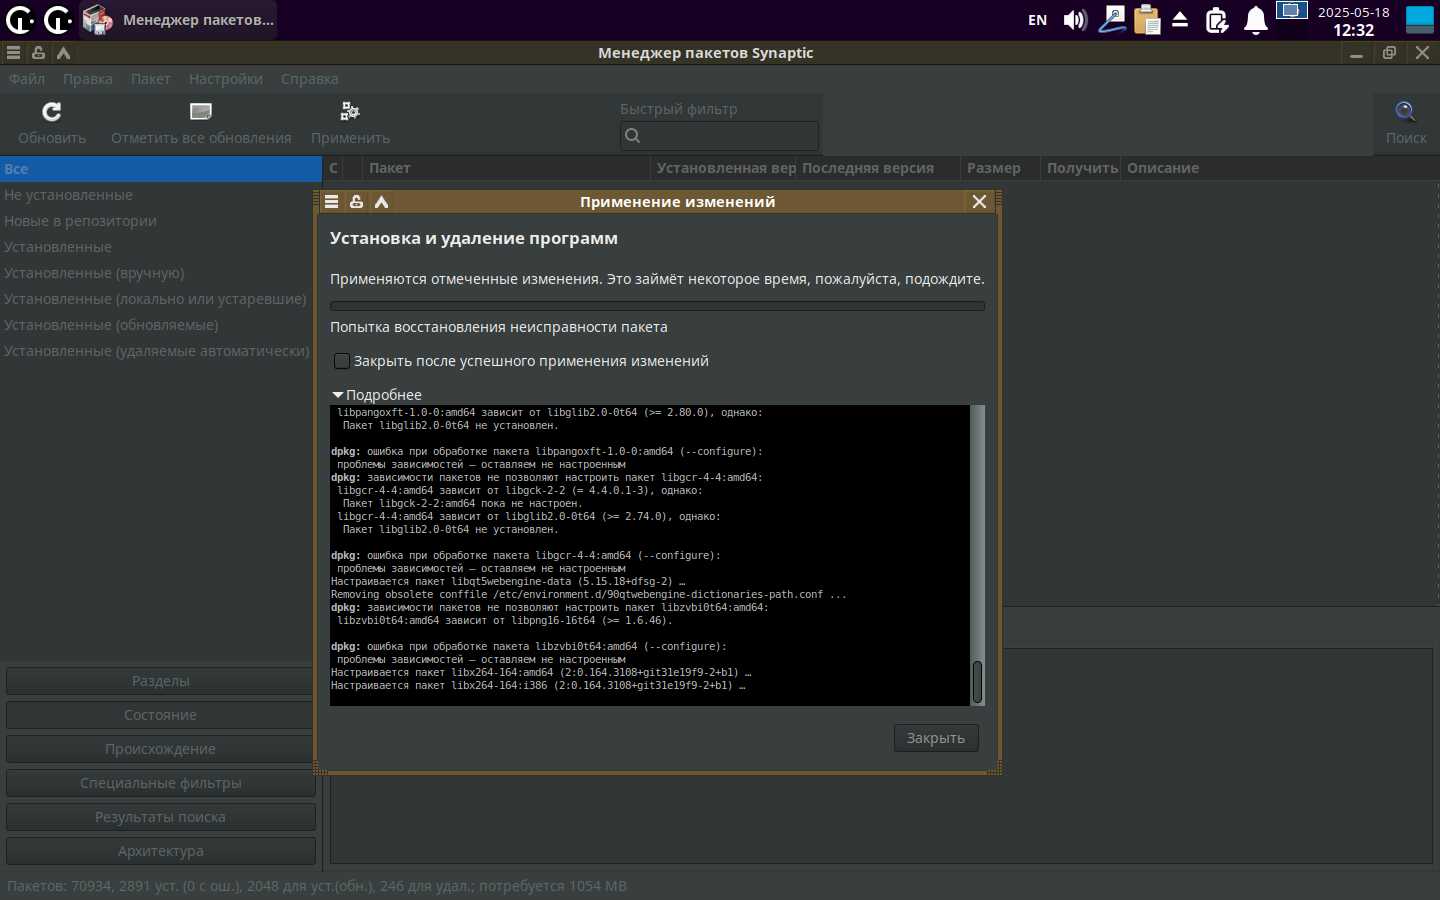This screenshot has height=900, width=1440.
Task: Click the 'Закрыть' button in dialog
Action: [x=935, y=738]
